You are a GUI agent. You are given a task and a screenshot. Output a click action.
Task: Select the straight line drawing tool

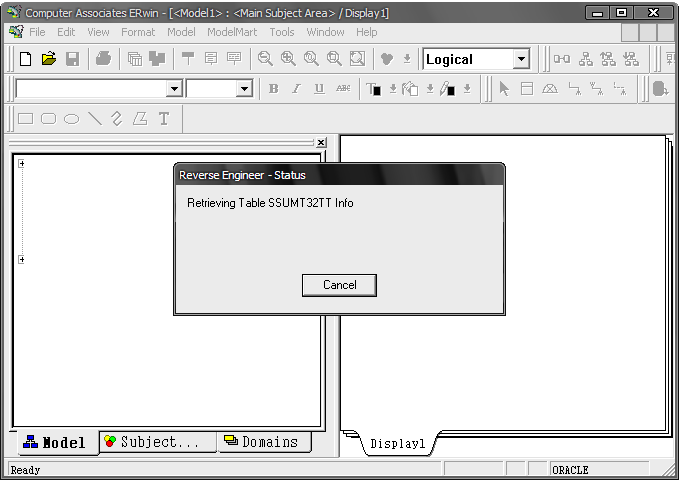[95, 119]
